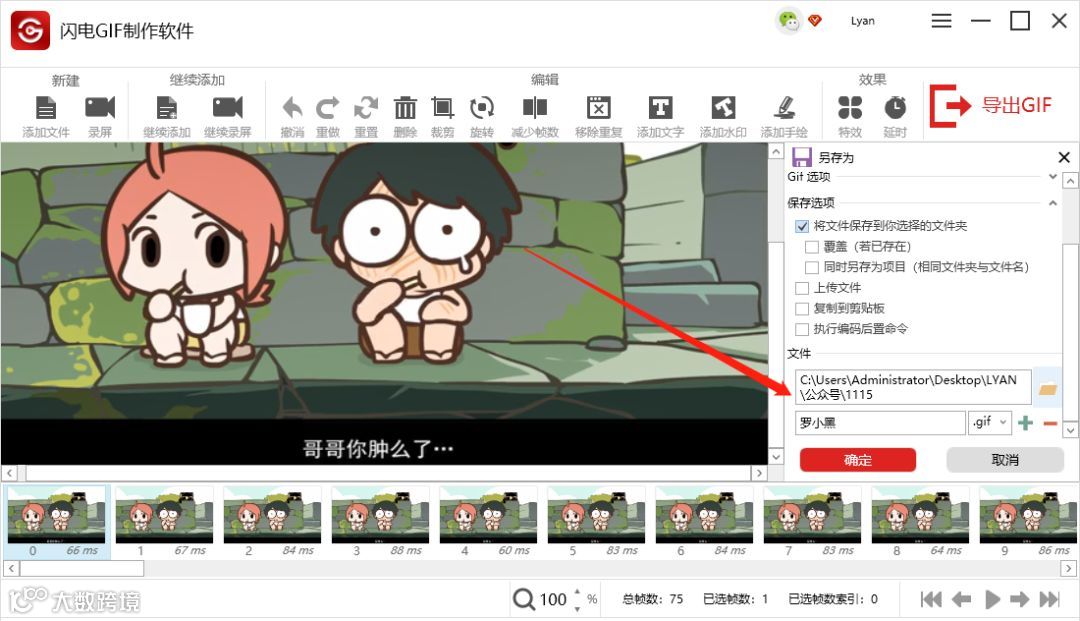The image size is (1080, 621).
Task: Click timeline scrollbar right arrow
Action: pos(1068,569)
